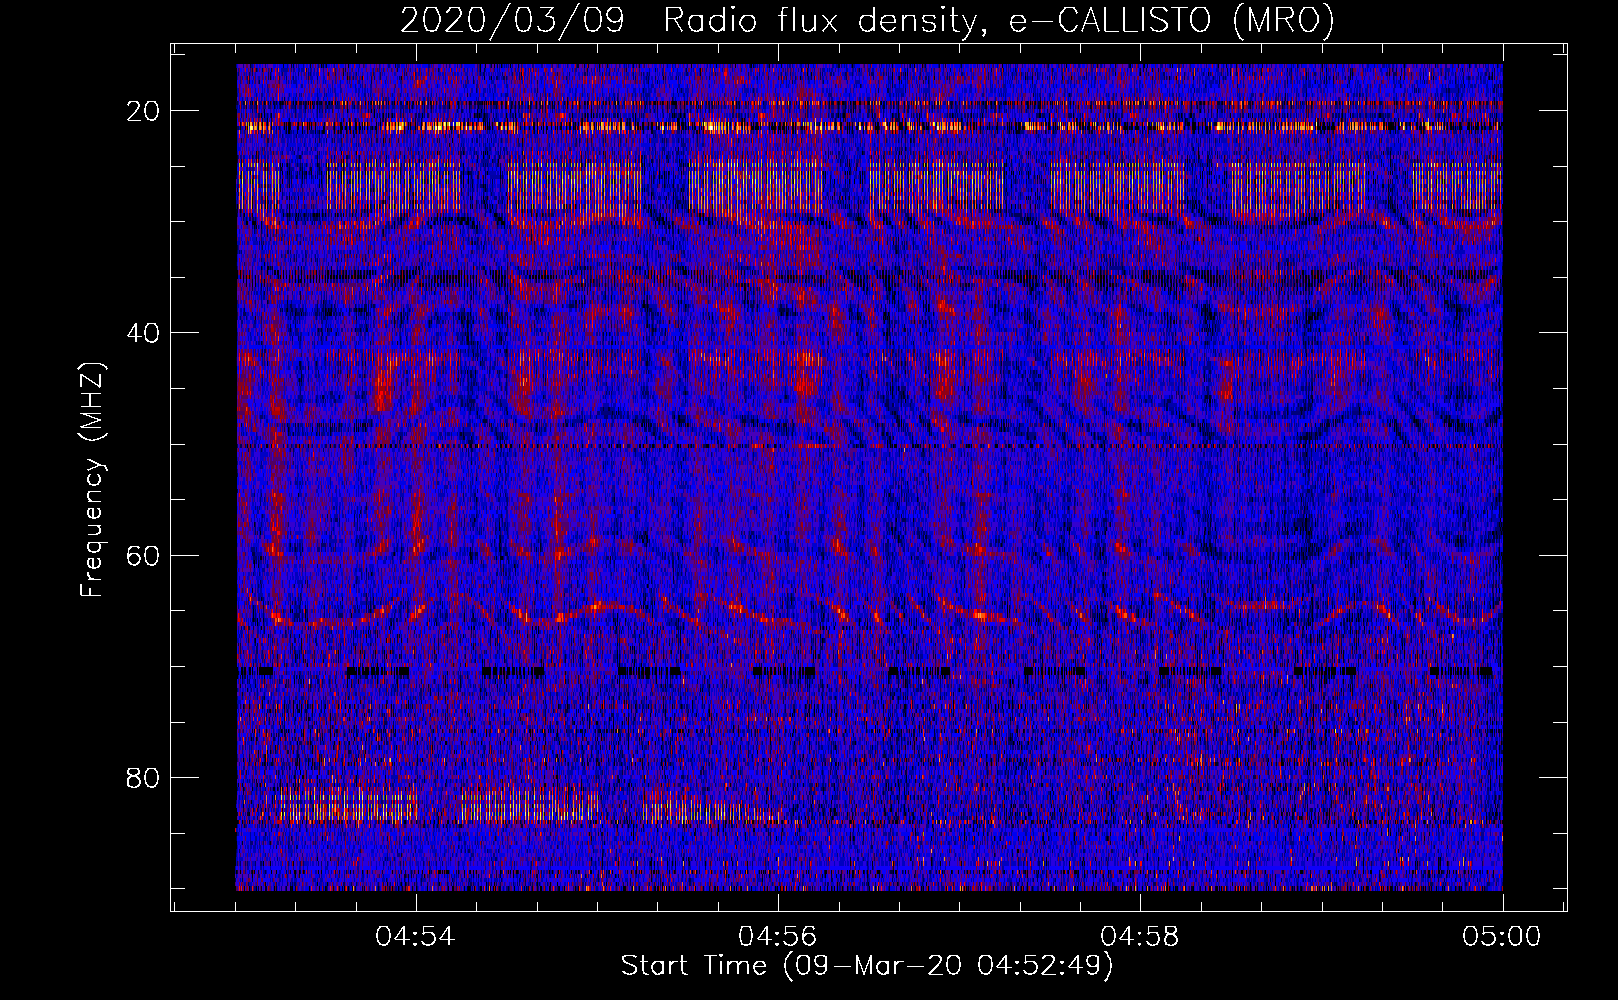Image resolution: width=1618 pixels, height=1000 pixels.
Task: Click the time tick label "04:54"
Action: point(415,937)
